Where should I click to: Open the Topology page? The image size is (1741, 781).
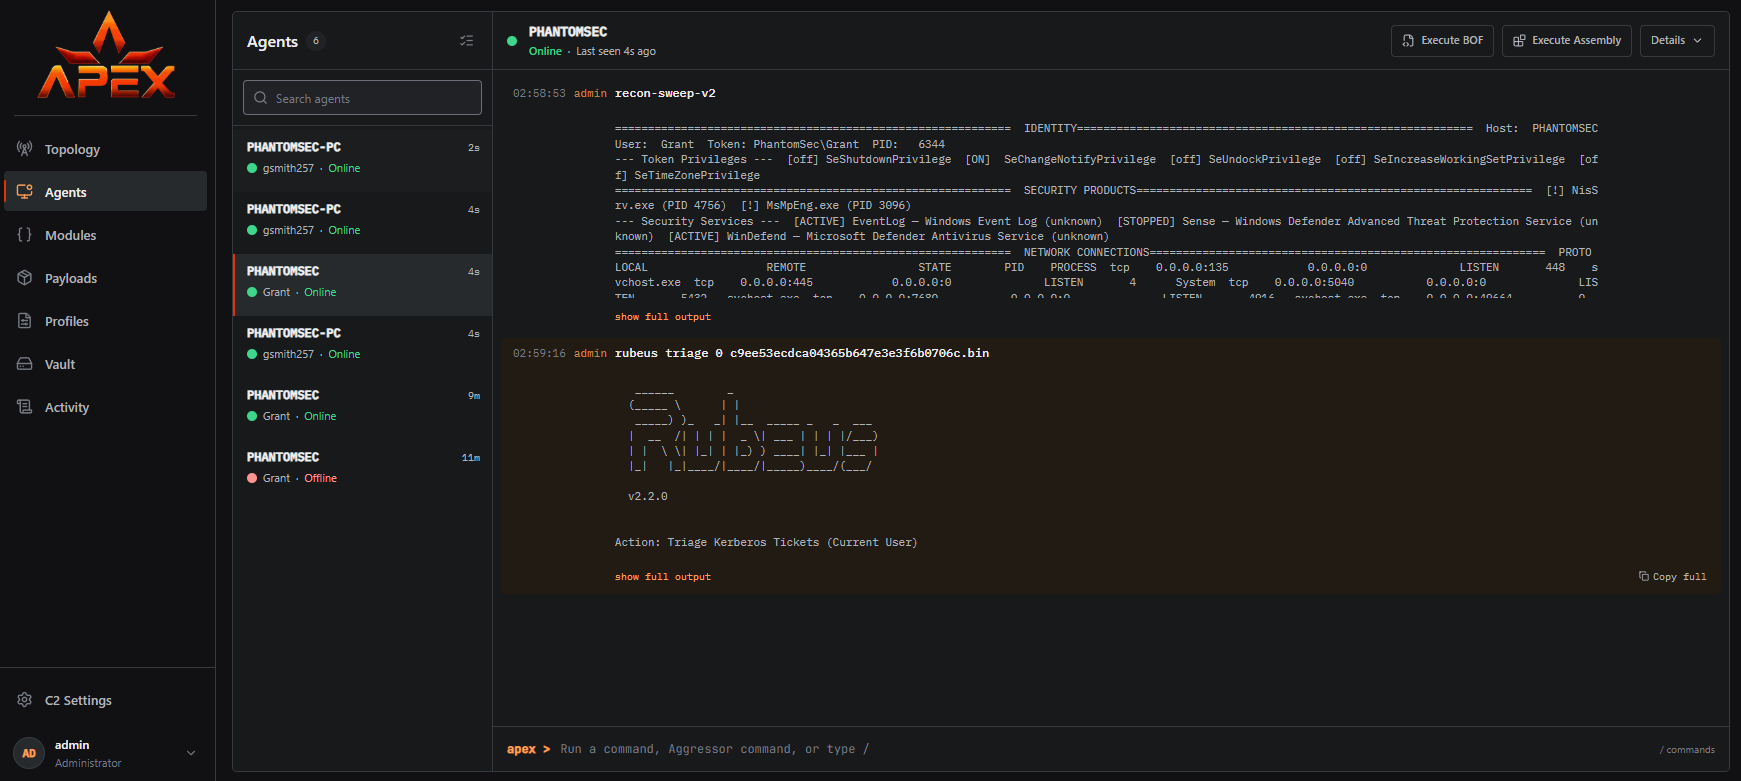[x=105, y=149]
